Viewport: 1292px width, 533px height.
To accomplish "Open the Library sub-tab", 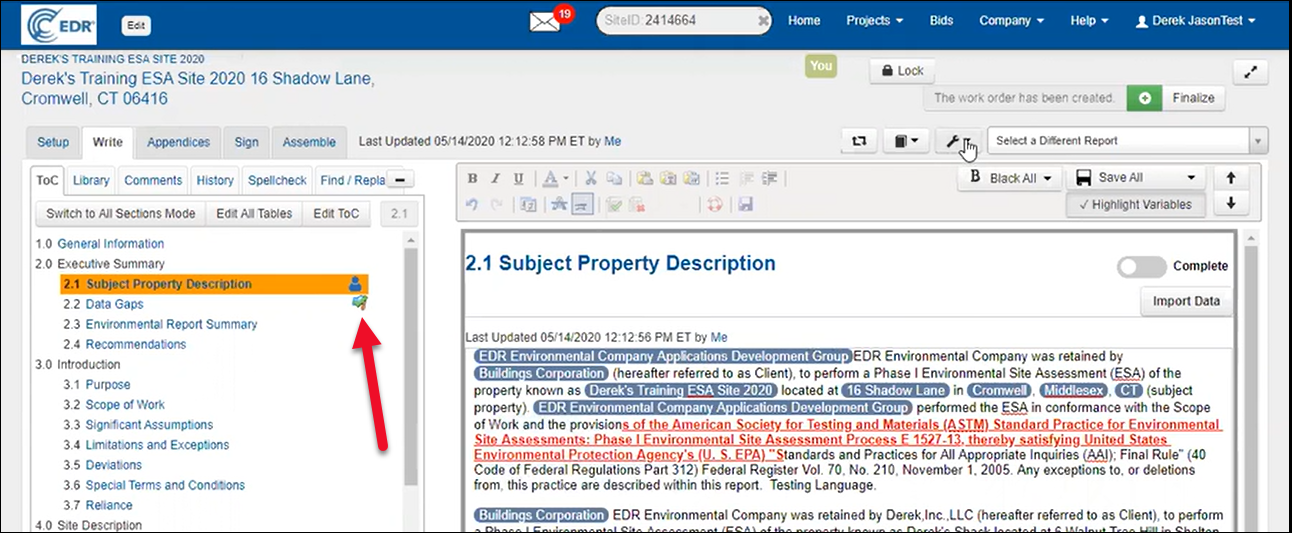I will (91, 180).
